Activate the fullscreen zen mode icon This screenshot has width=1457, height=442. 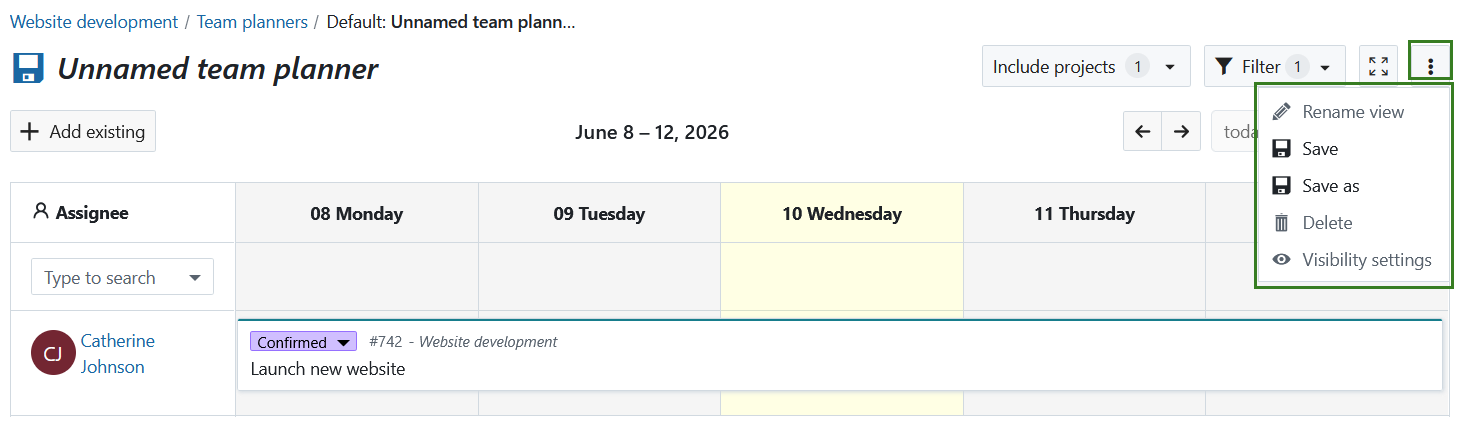pos(1378,66)
